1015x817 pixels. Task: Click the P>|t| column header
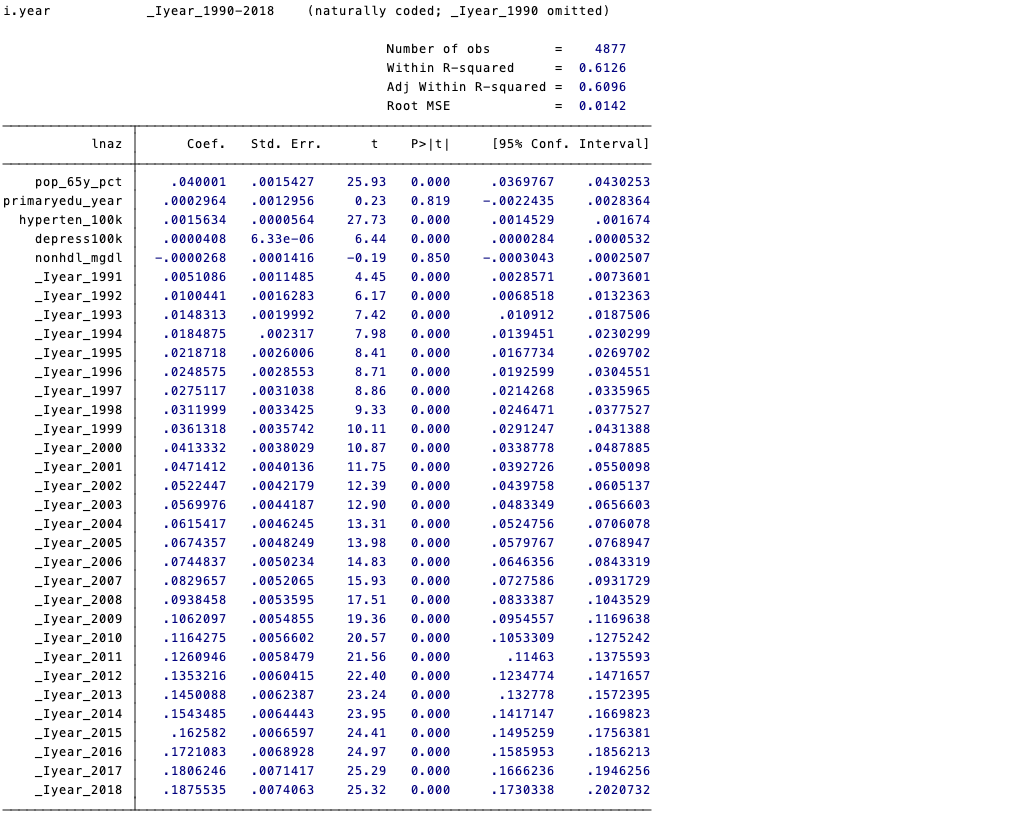(430, 144)
